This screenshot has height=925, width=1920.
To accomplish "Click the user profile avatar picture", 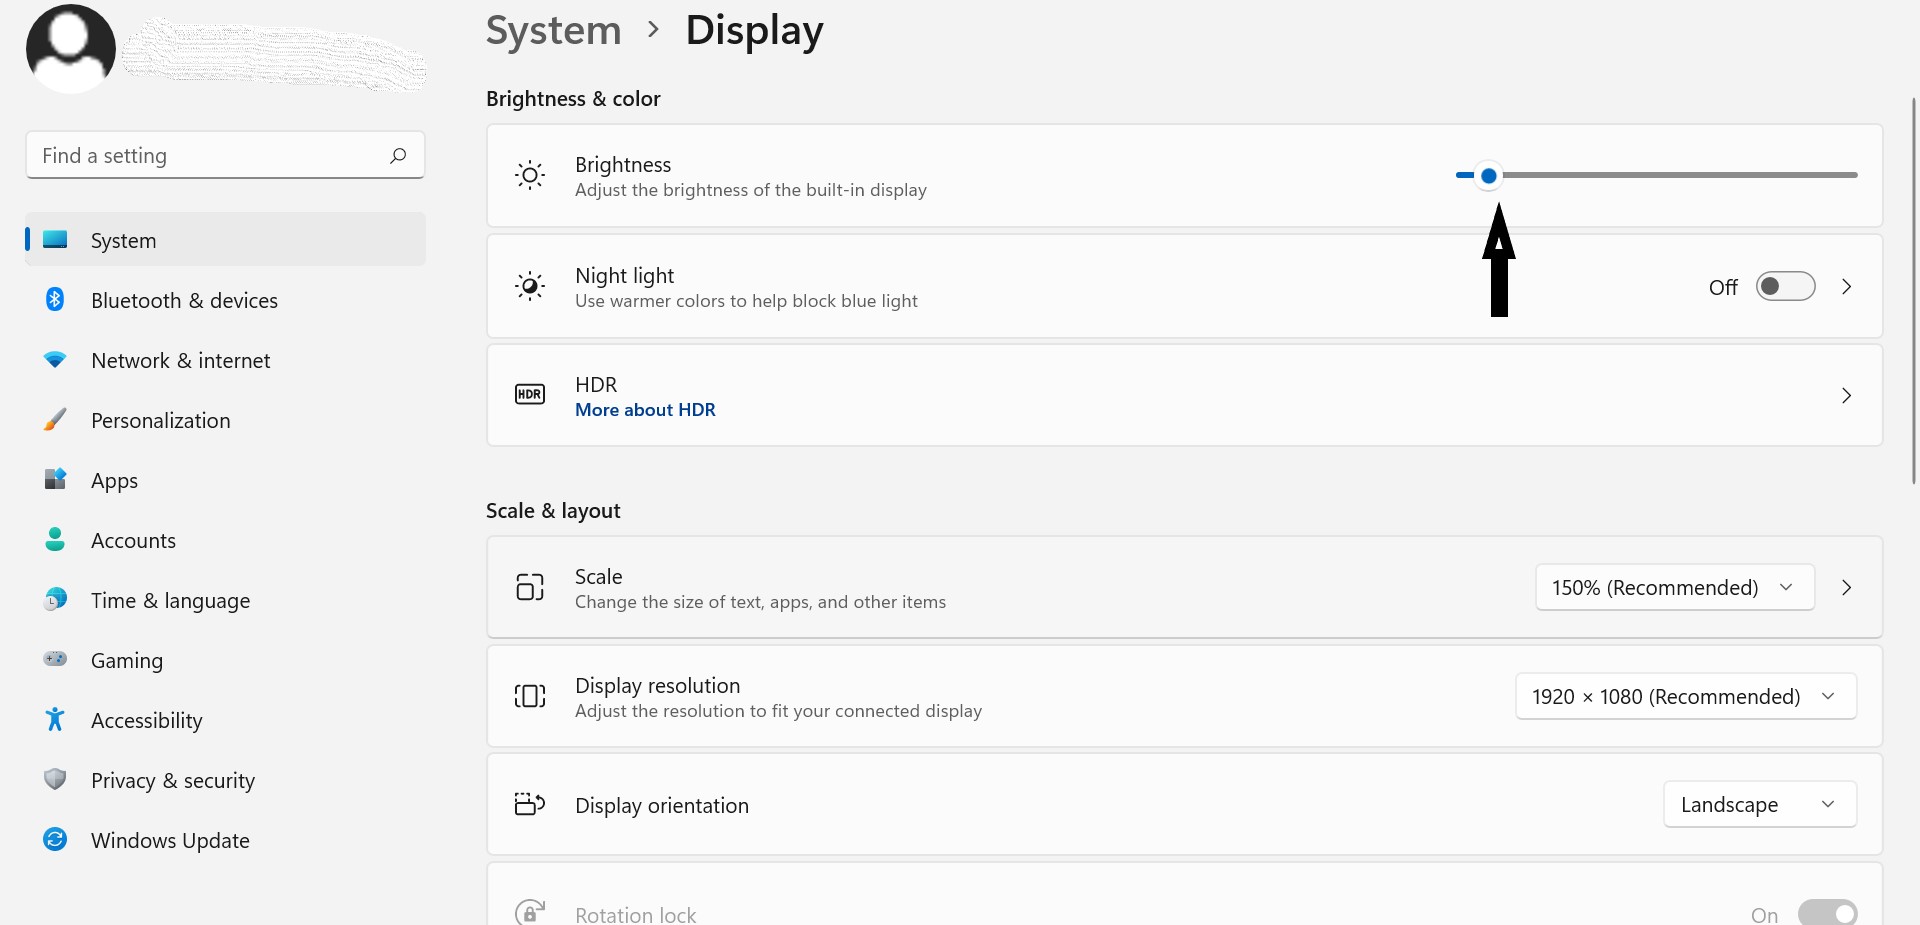I will tap(70, 47).
